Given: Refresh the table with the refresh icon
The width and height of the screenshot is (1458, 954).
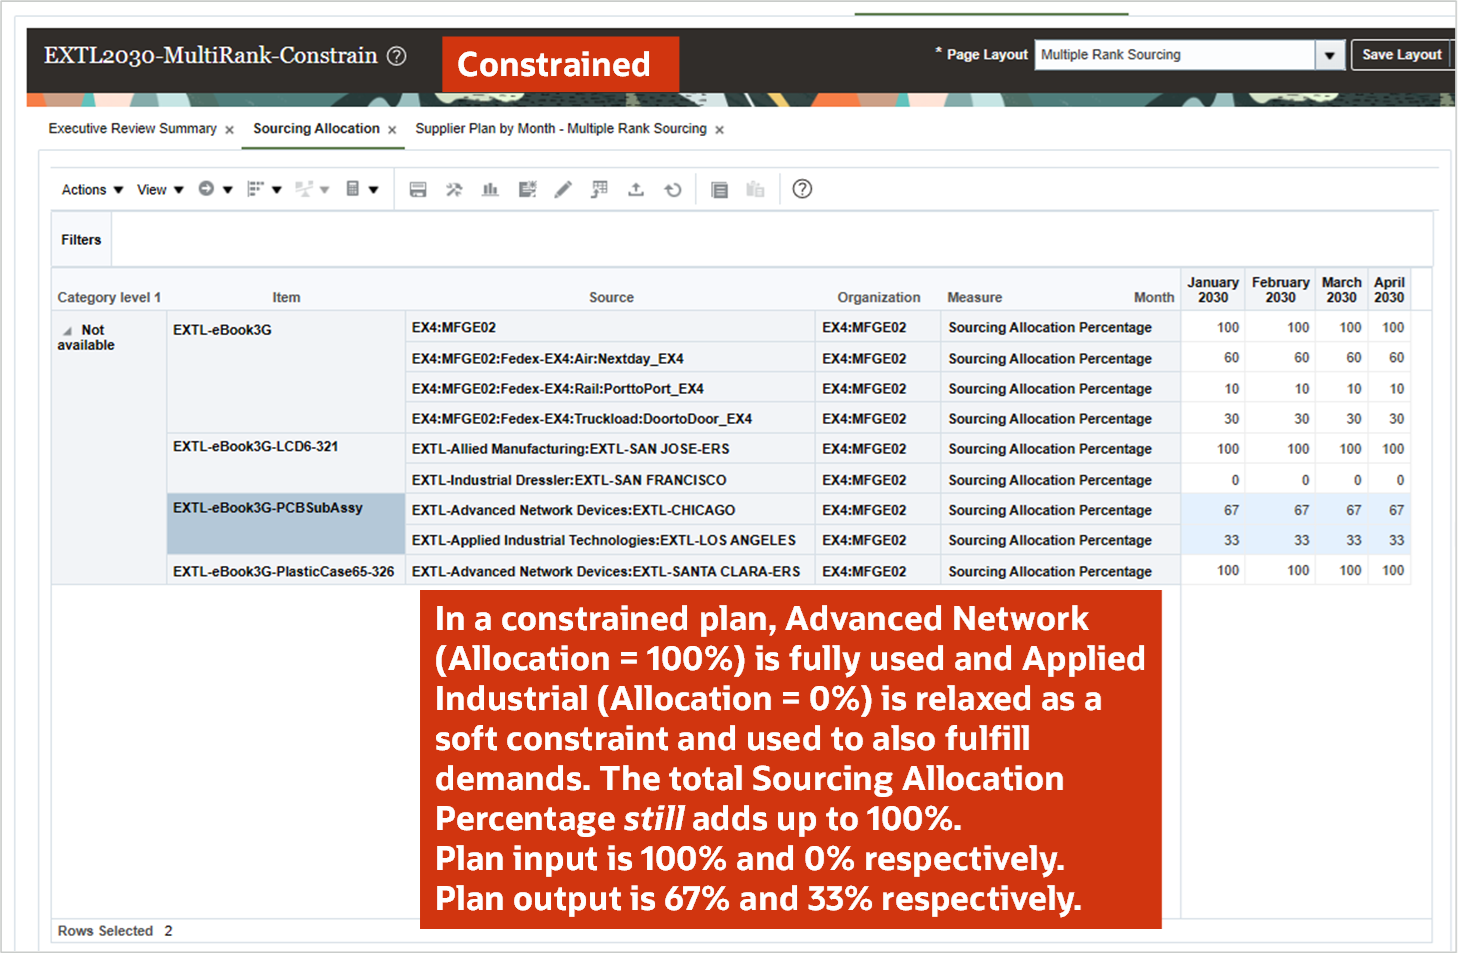Looking at the screenshot, I should [672, 189].
